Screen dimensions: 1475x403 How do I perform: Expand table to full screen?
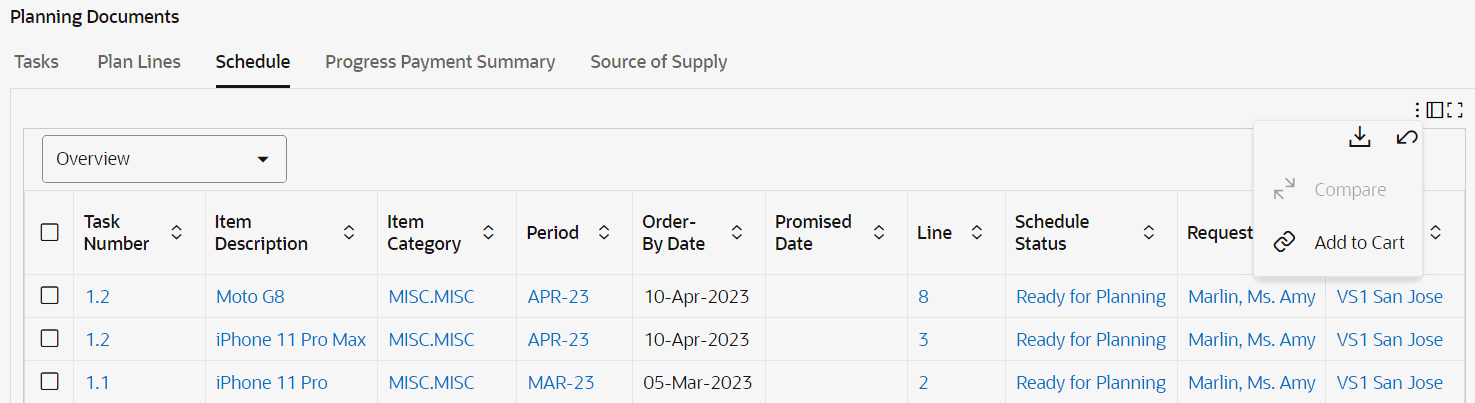pyautogui.click(x=1455, y=110)
